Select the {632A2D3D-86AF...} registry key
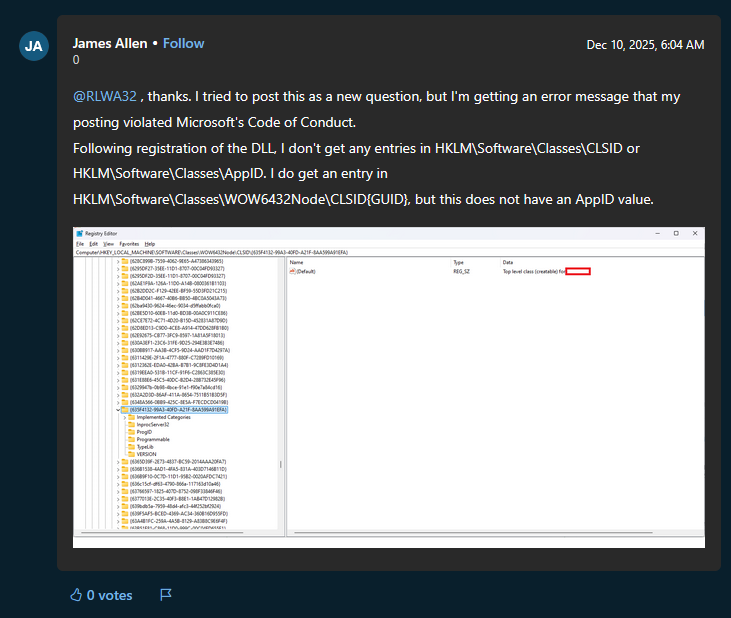The width and height of the screenshot is (731, 618). pos(178,395)
